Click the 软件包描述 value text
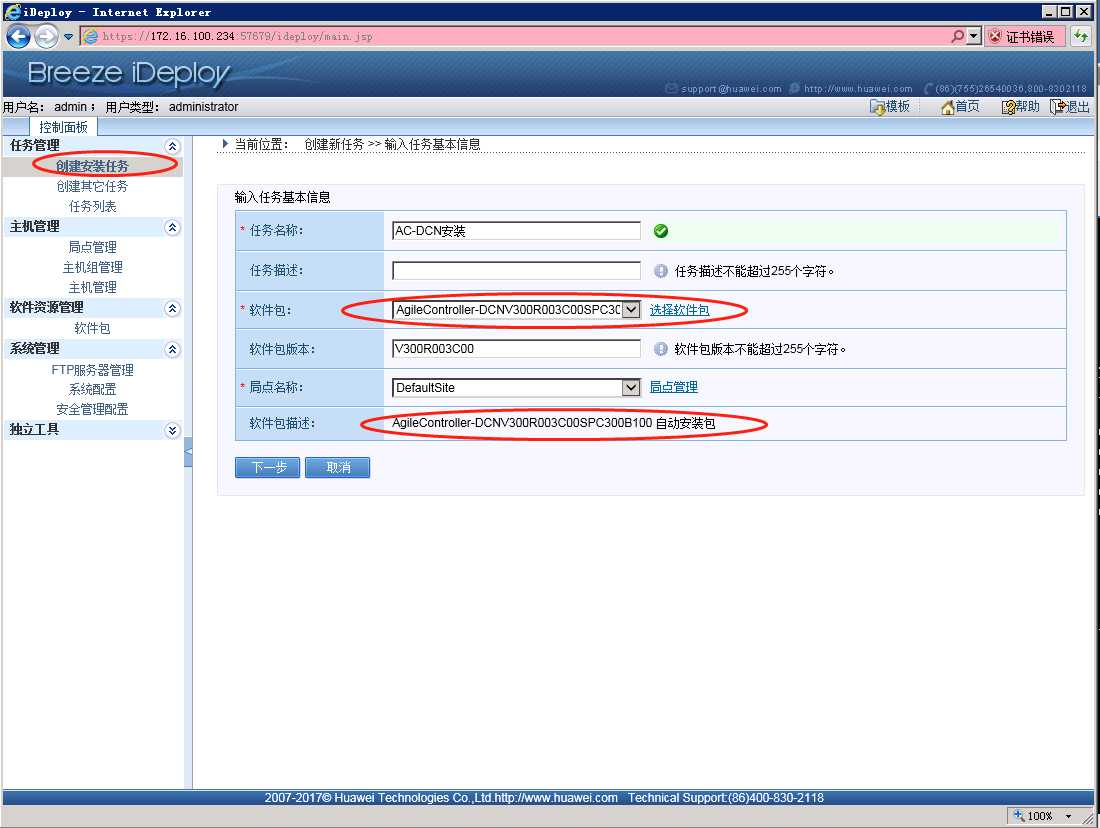 coord(554,423)
